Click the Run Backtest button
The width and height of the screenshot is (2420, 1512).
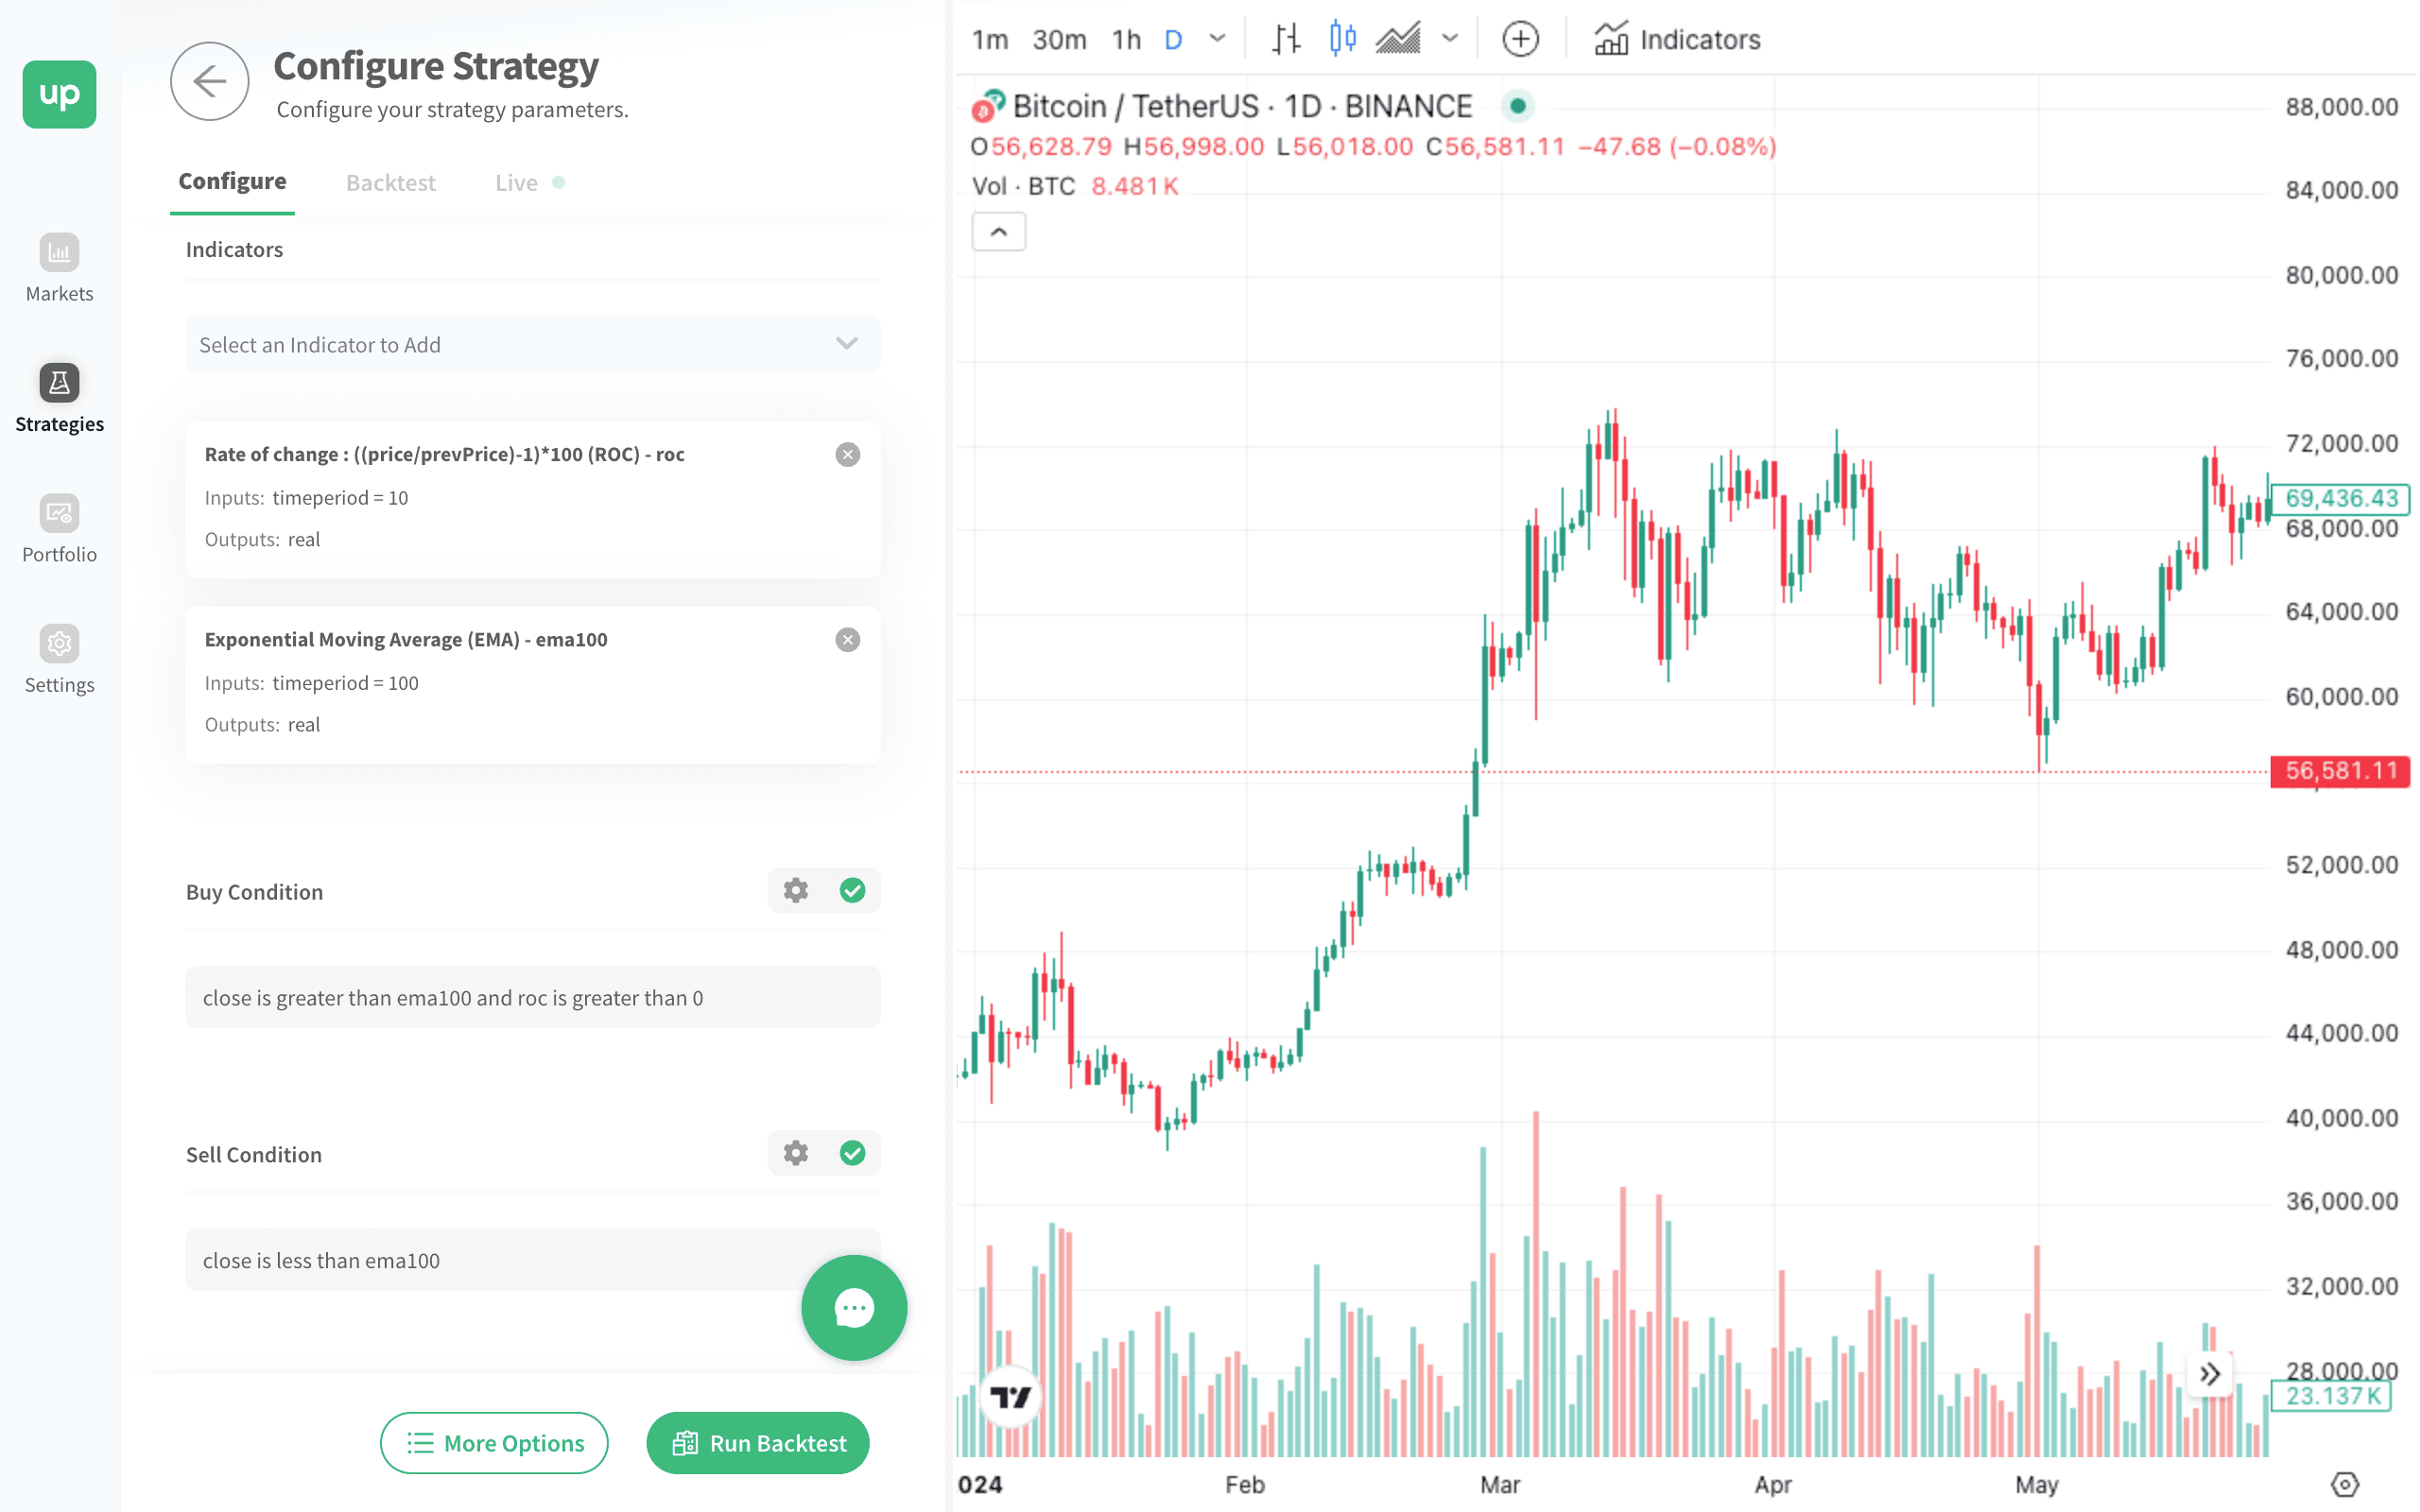[x=757, y=1442]
